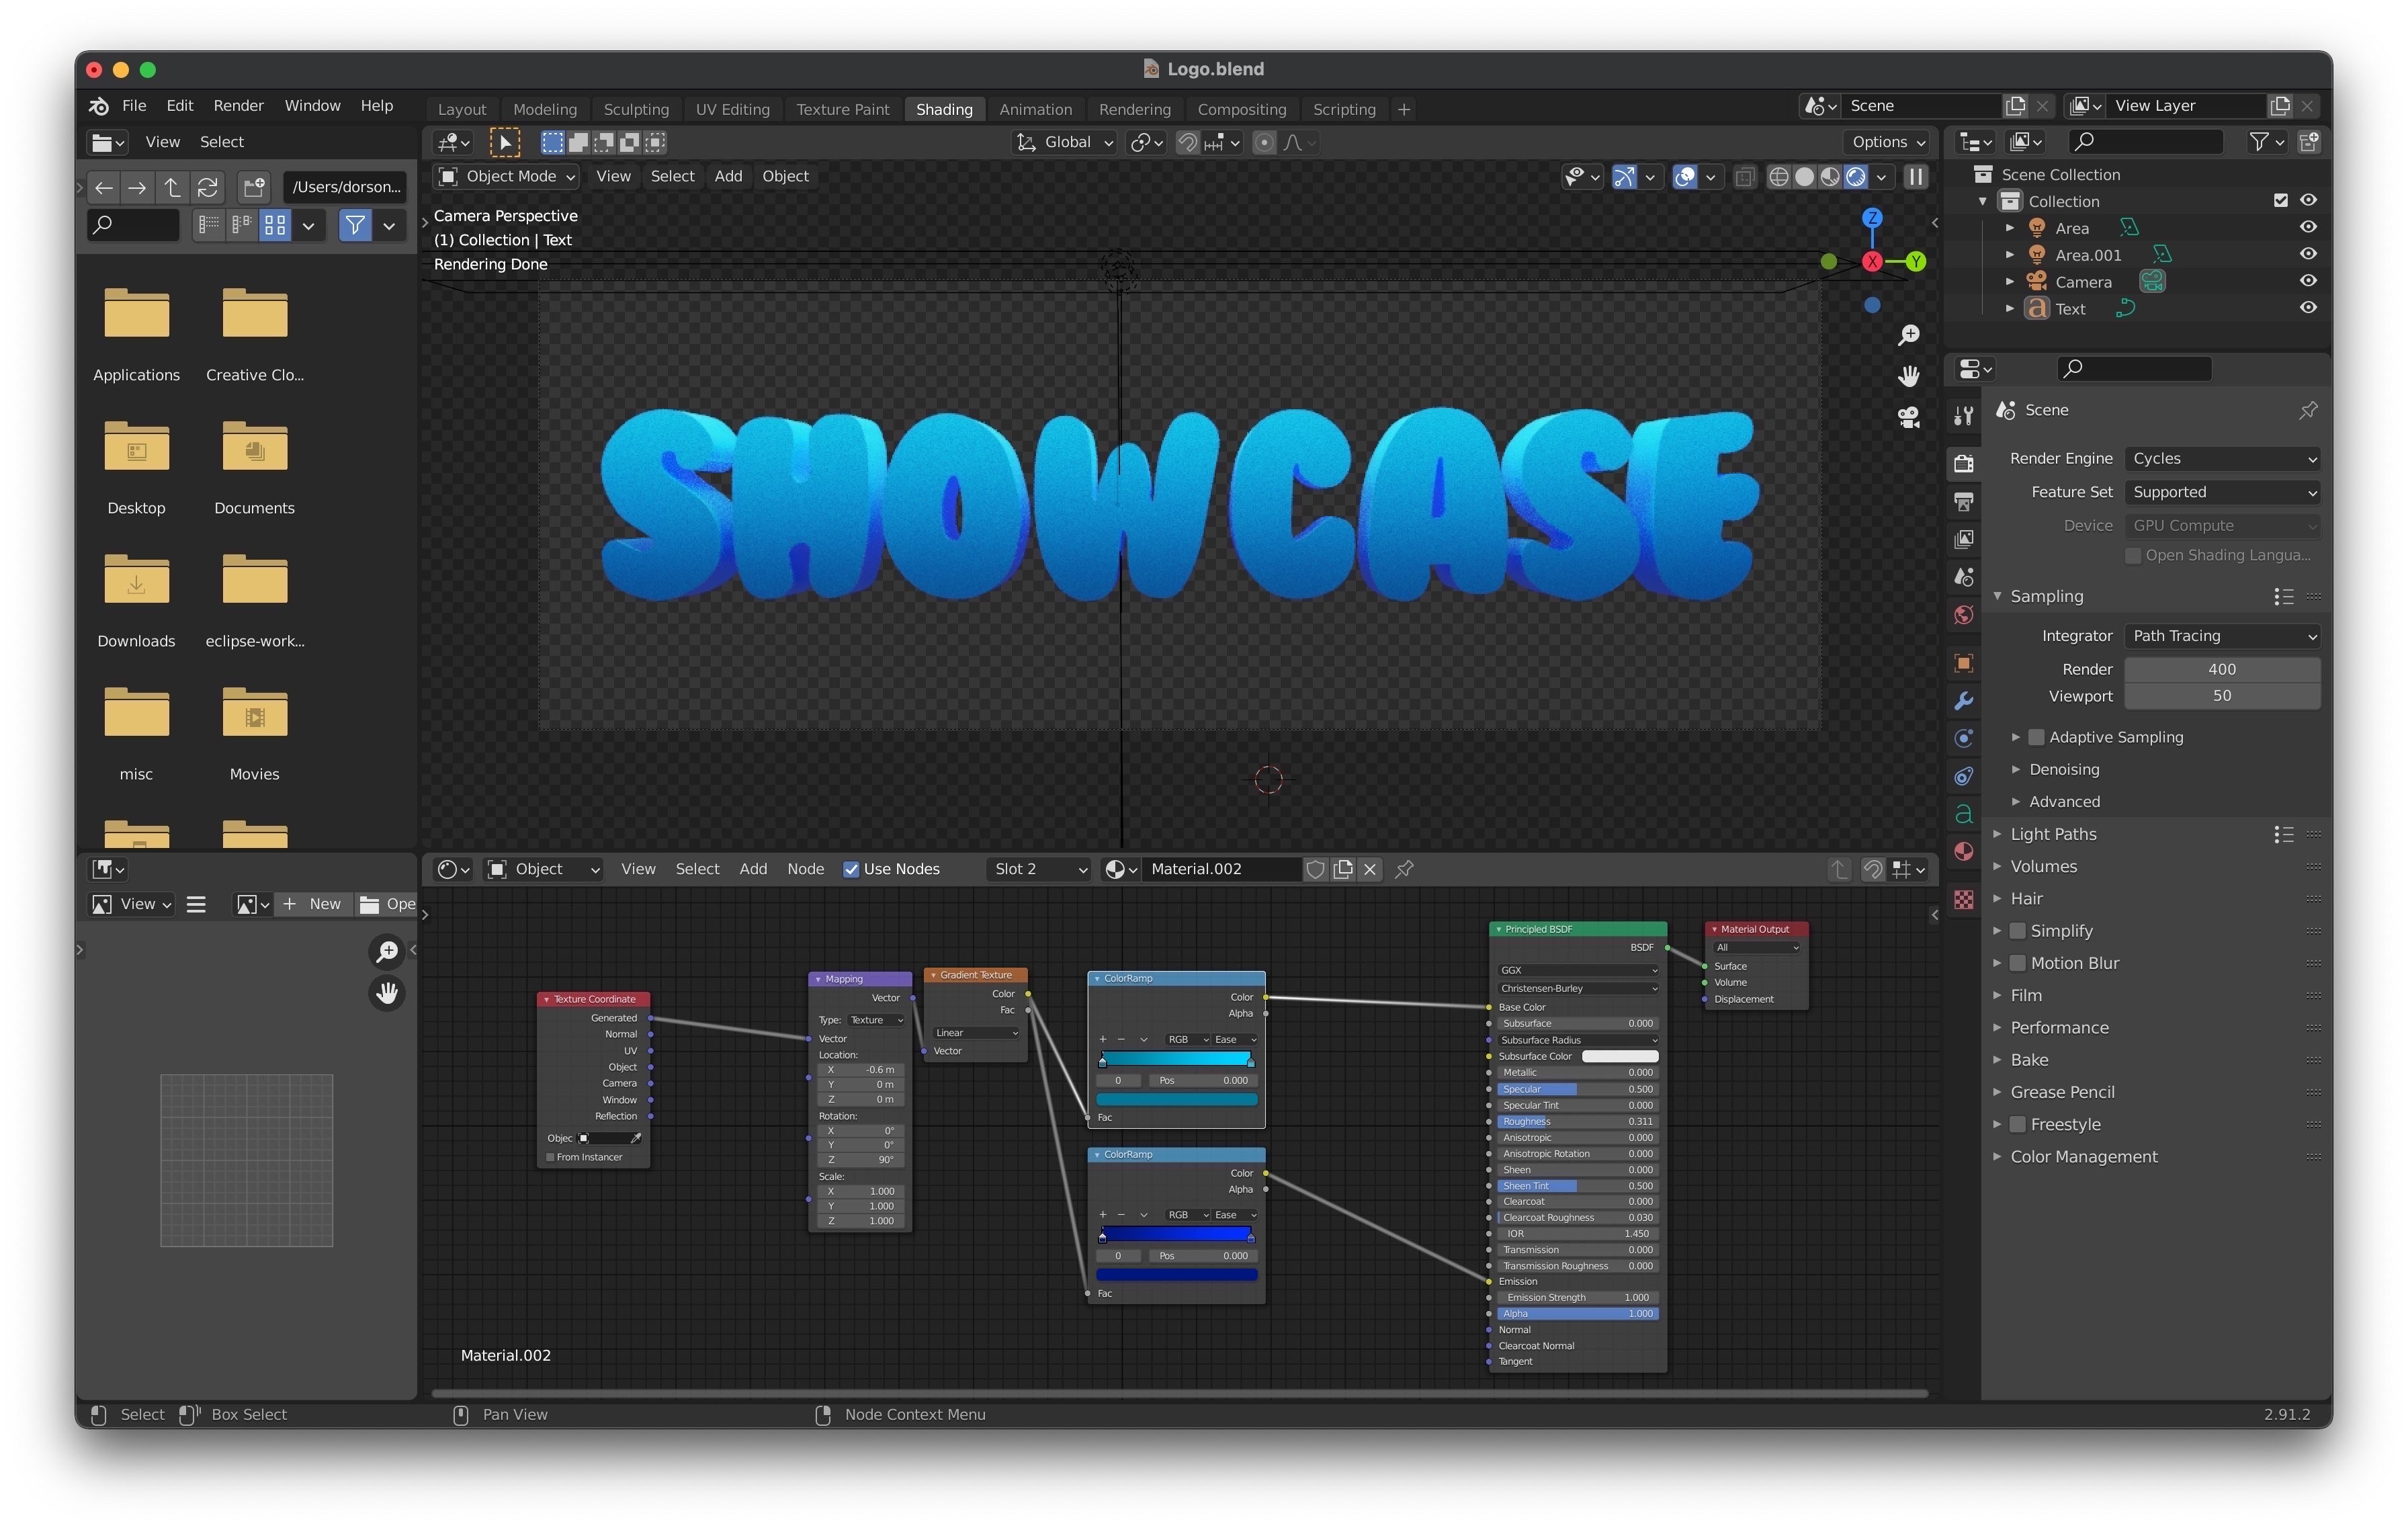Open the Render menu
The height and width of the screenshot is (1528, 2408).
(x=238, y=105)
